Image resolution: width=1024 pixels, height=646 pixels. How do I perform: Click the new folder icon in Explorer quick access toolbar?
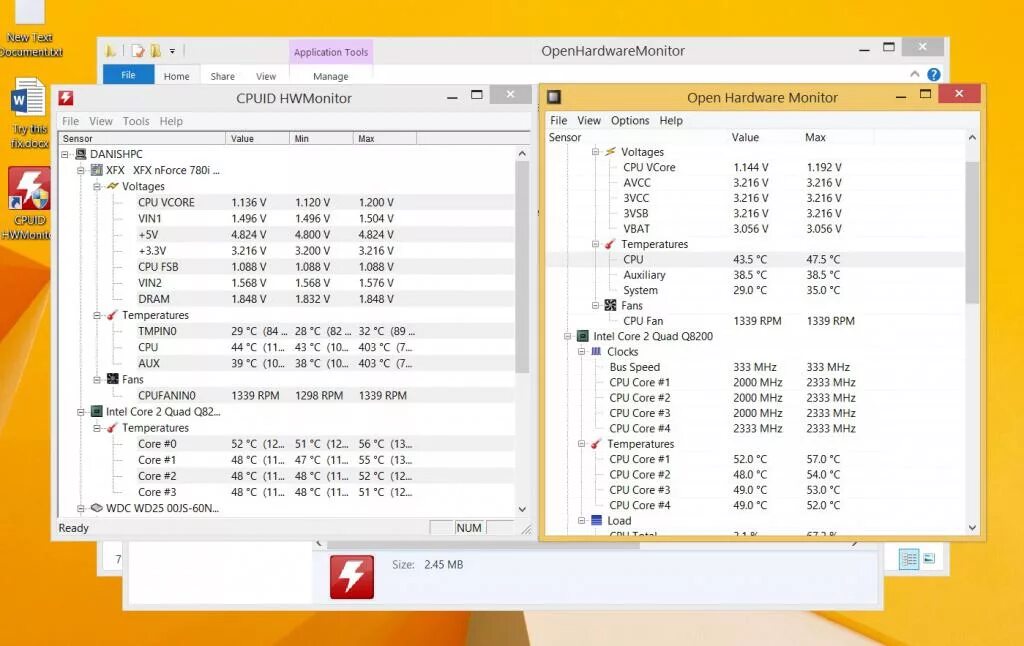point(155,51)
